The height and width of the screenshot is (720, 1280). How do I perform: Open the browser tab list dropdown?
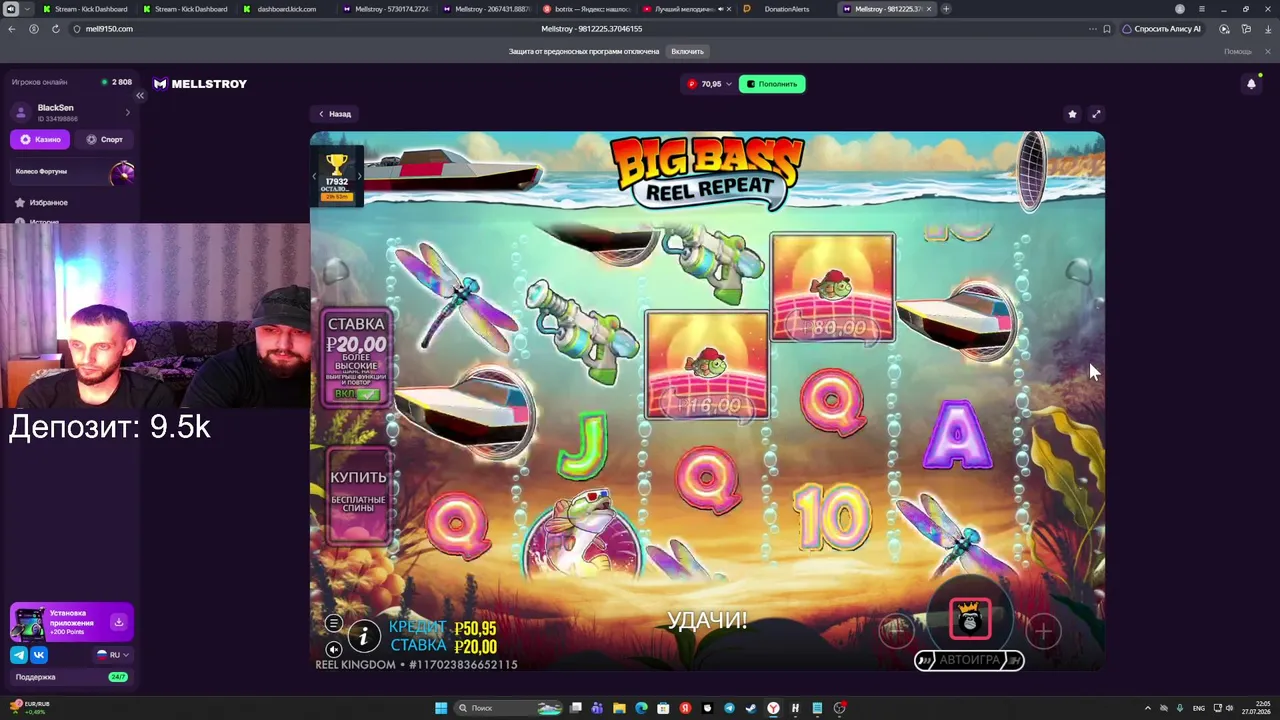click(26, 9)
